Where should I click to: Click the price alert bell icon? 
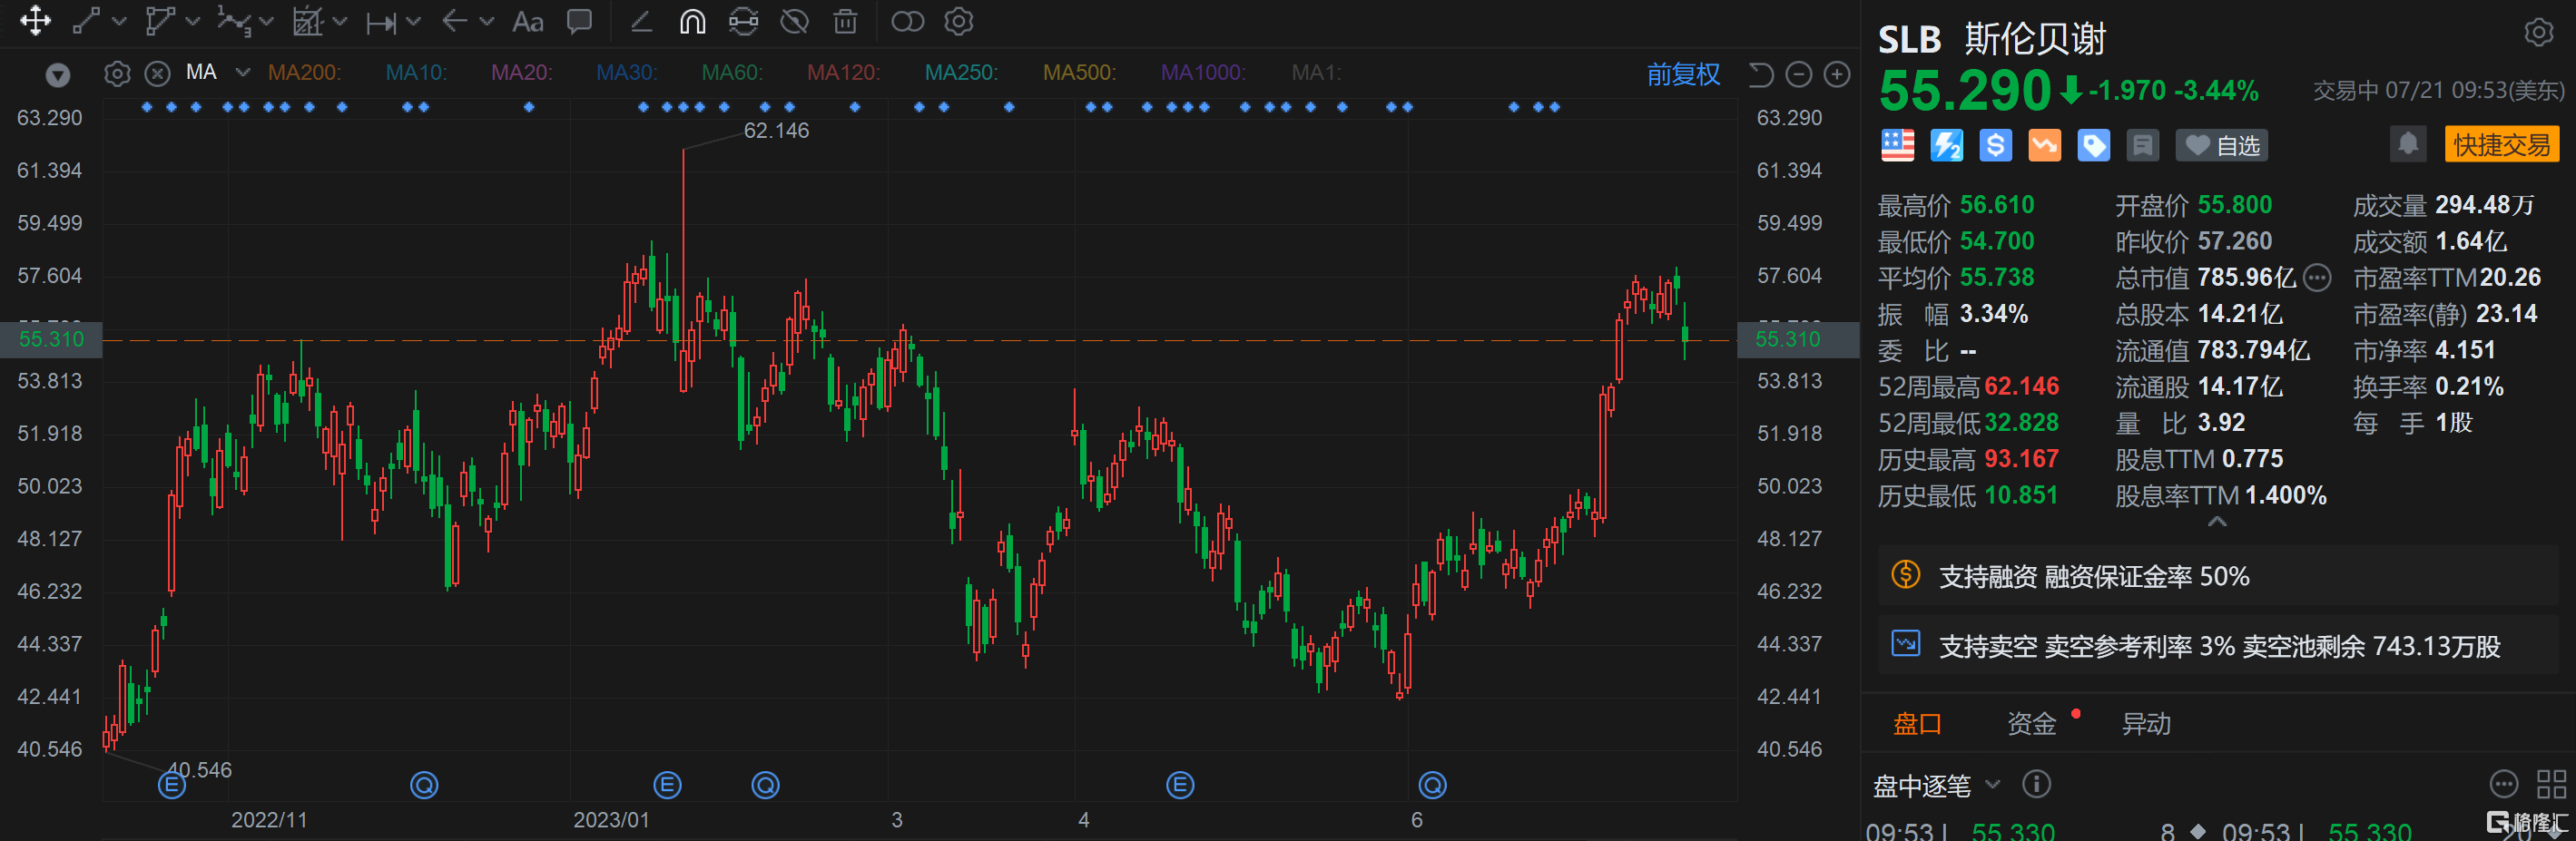[2407, 144]
